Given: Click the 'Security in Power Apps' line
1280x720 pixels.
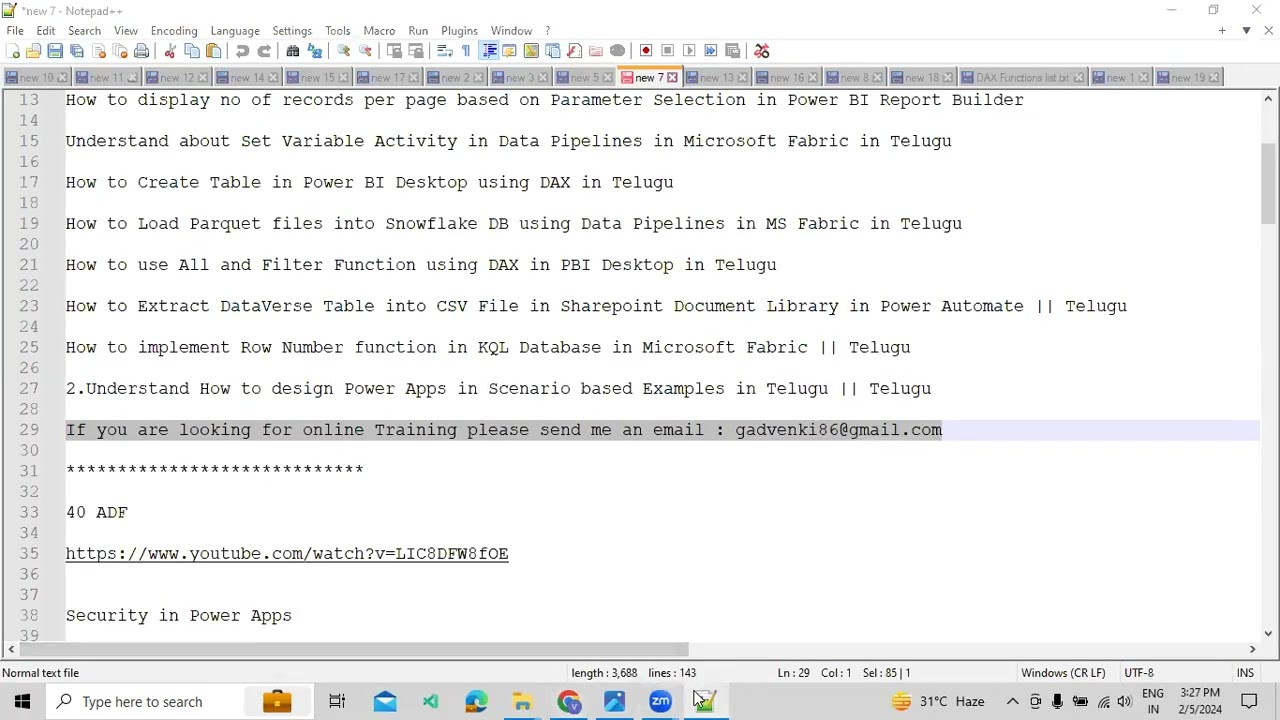Looking at the screenshot, I should pos(179,615).
